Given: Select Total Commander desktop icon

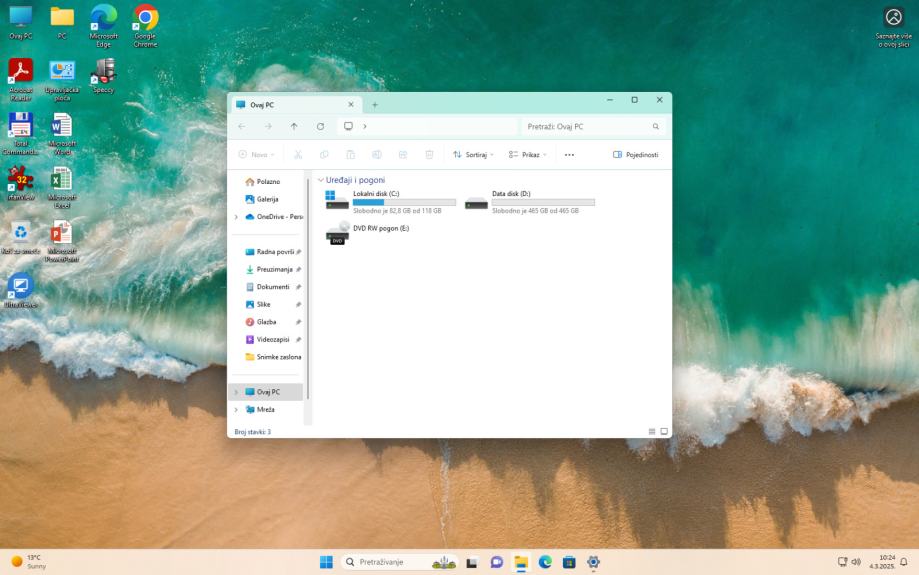Looking at the screenshot, I should [x=21, y=134].
